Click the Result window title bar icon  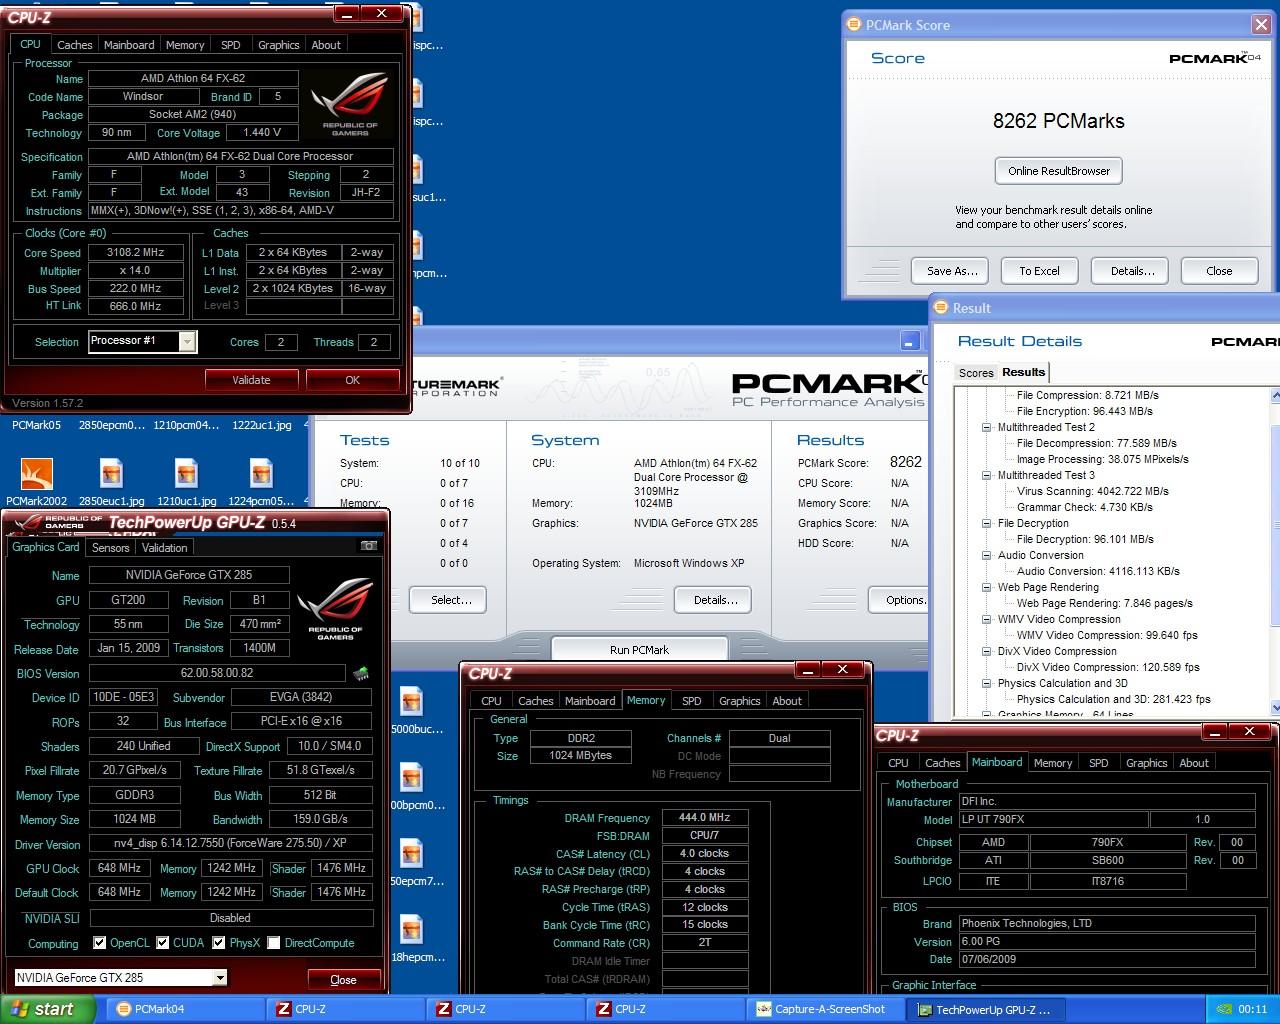point(941,308)
